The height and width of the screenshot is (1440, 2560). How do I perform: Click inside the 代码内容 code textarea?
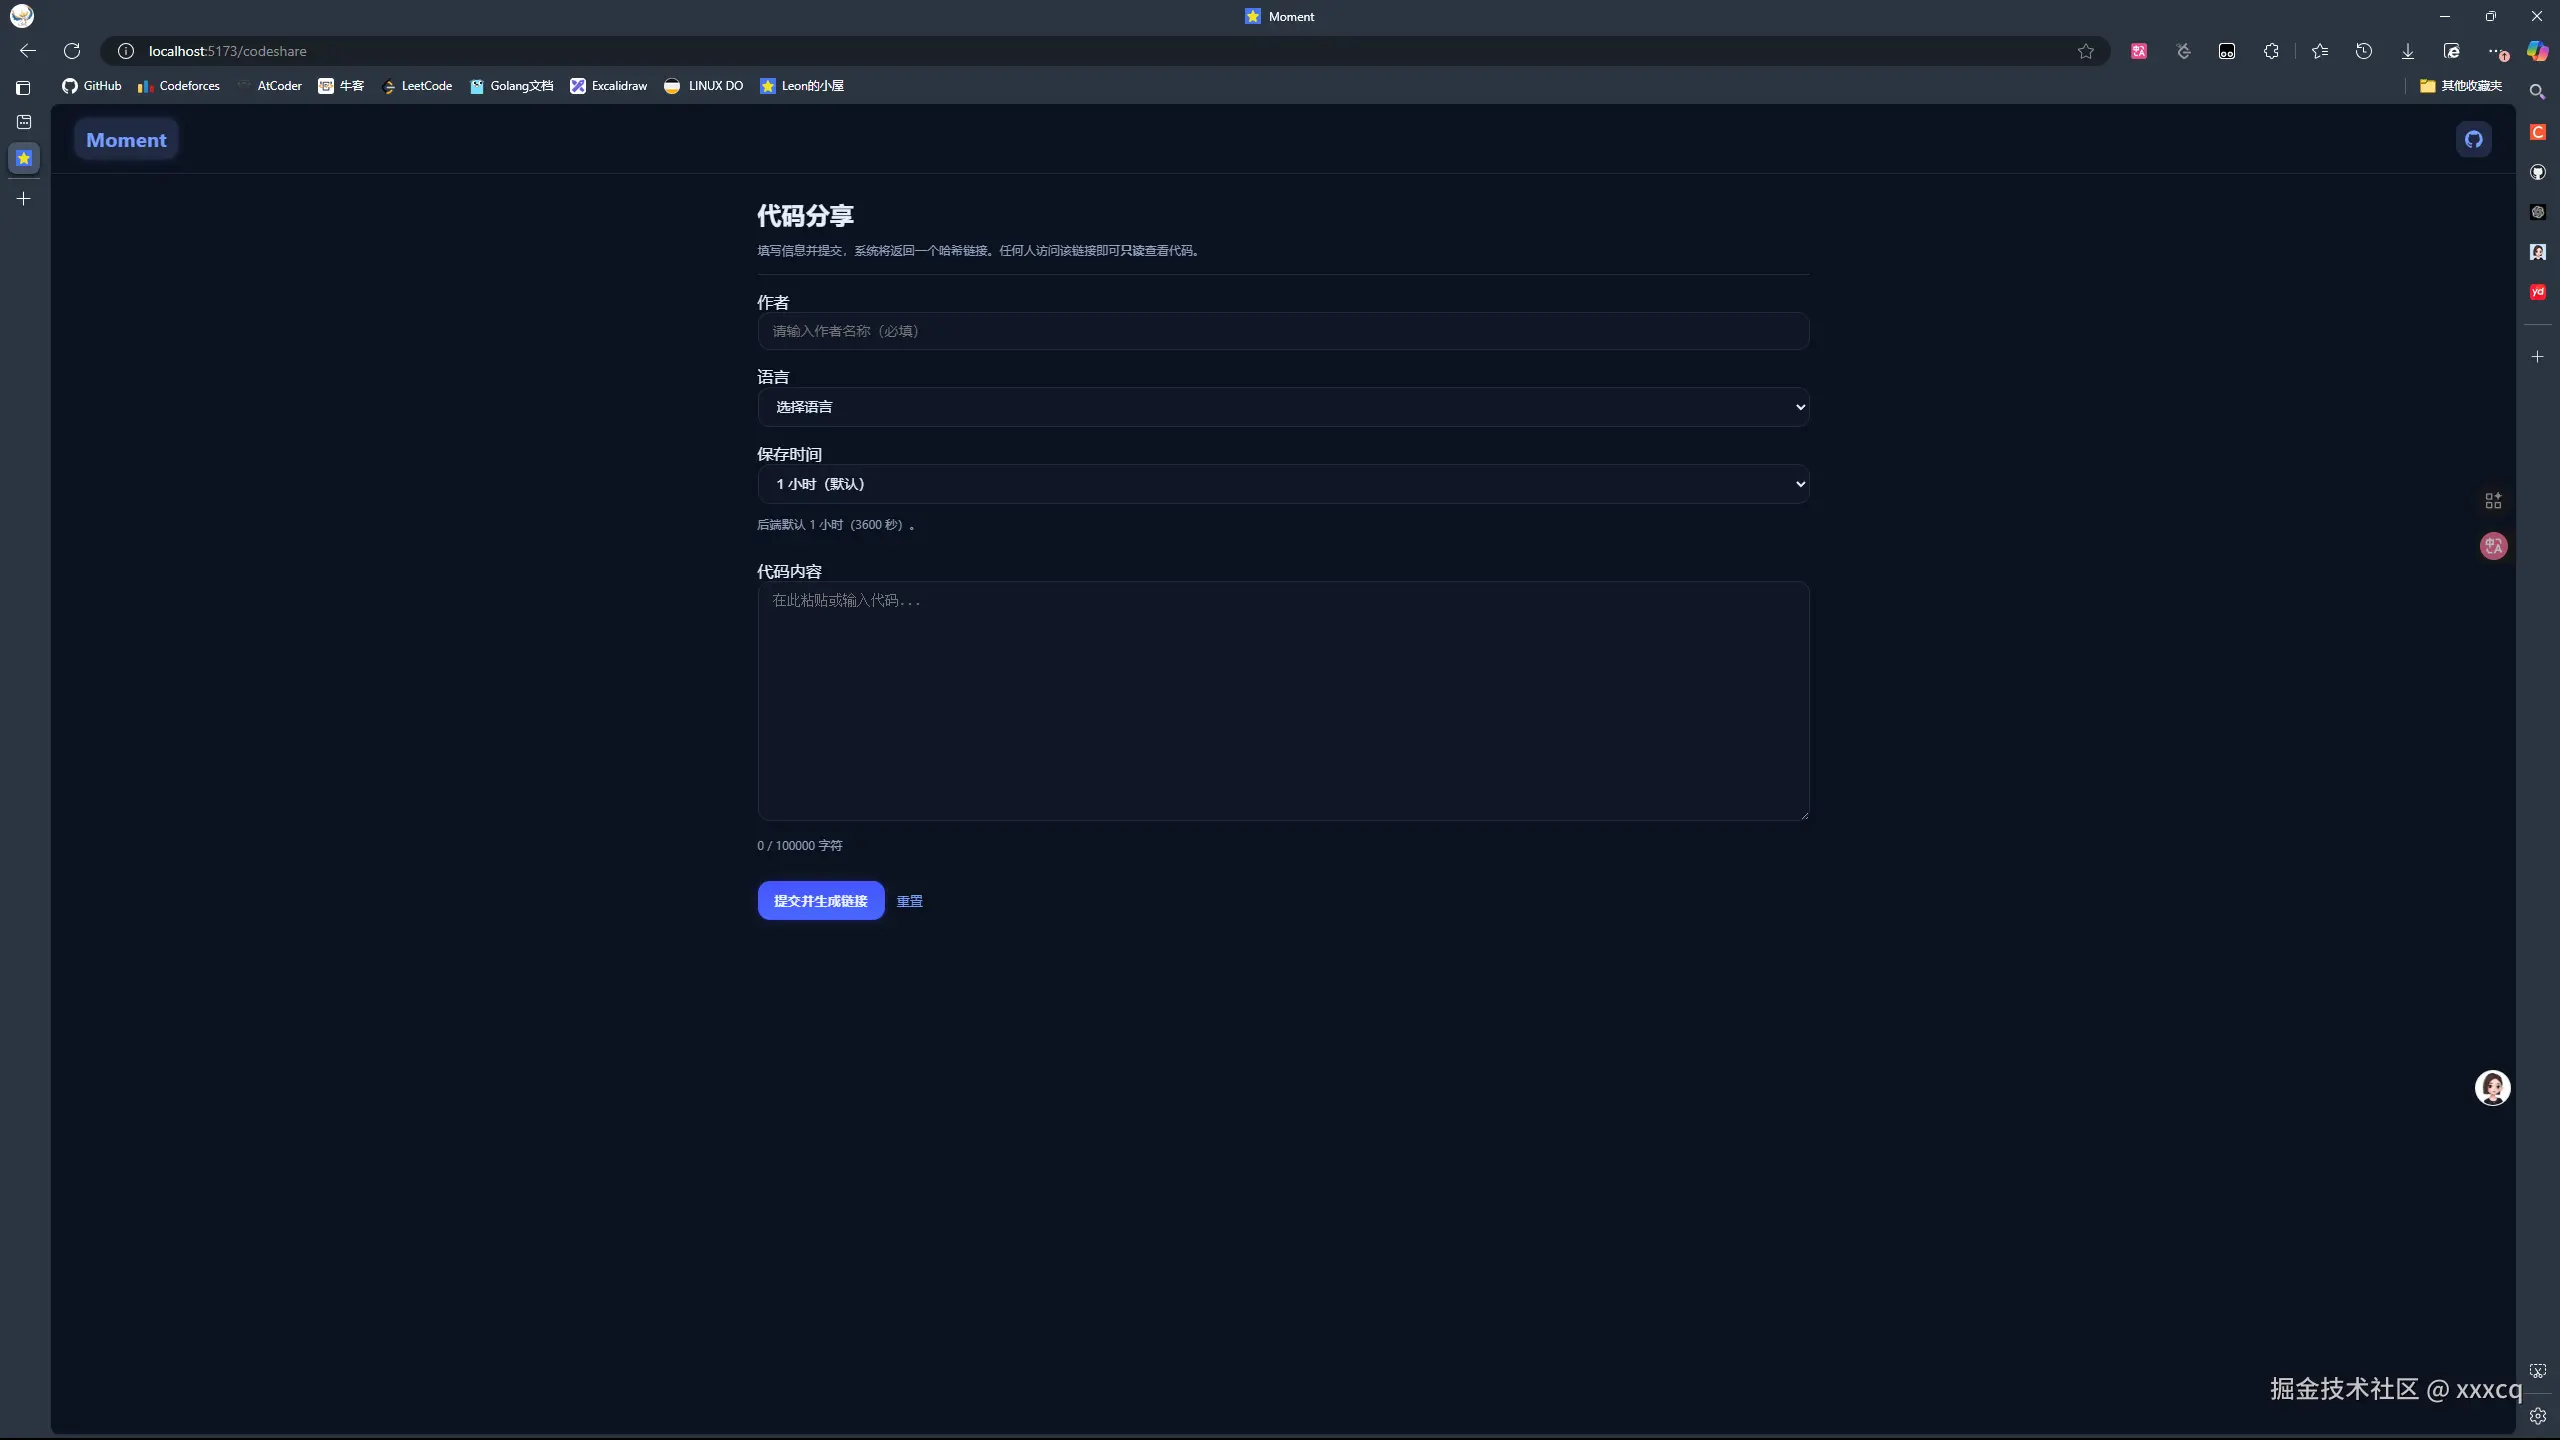pyautogui.click(x=1283, y=700)
